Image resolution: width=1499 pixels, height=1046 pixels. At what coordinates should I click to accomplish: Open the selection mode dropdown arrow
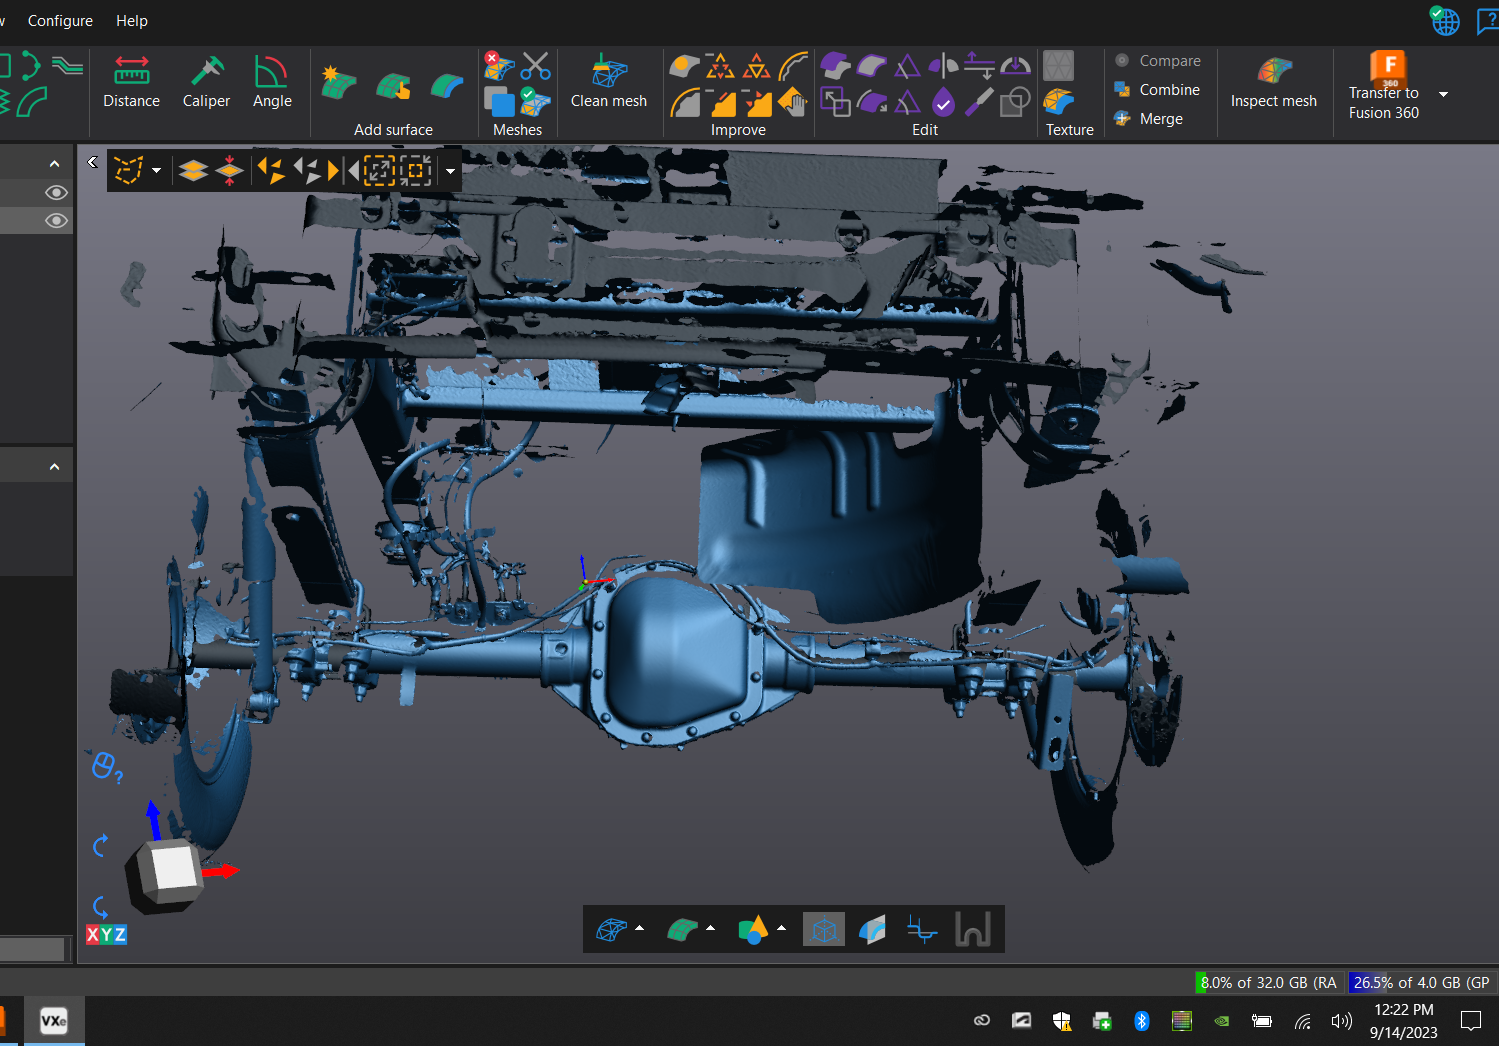(157, 170)
